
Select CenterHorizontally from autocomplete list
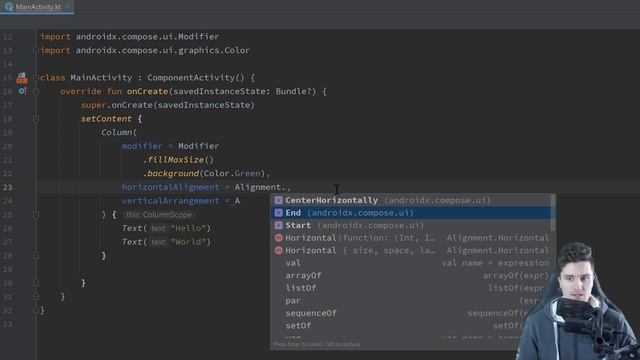point(411,200)
